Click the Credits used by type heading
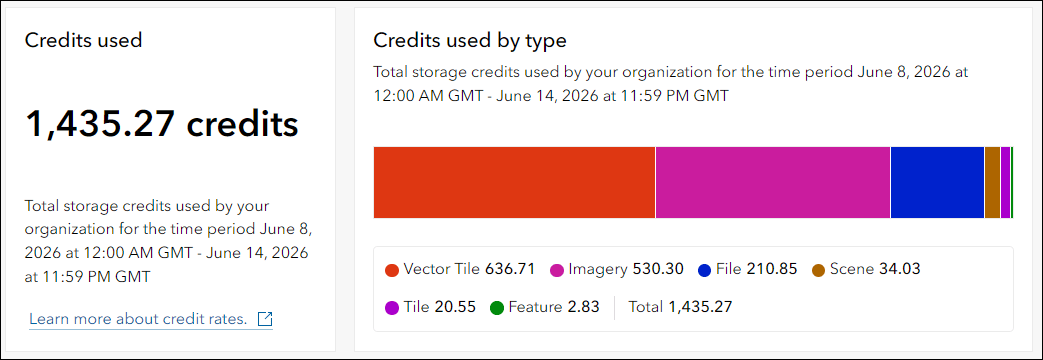 pos(470,41)
